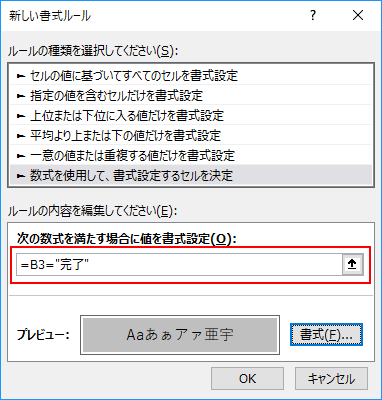Click arrow bullet beside 数式を使用して rule

(21, 176)
